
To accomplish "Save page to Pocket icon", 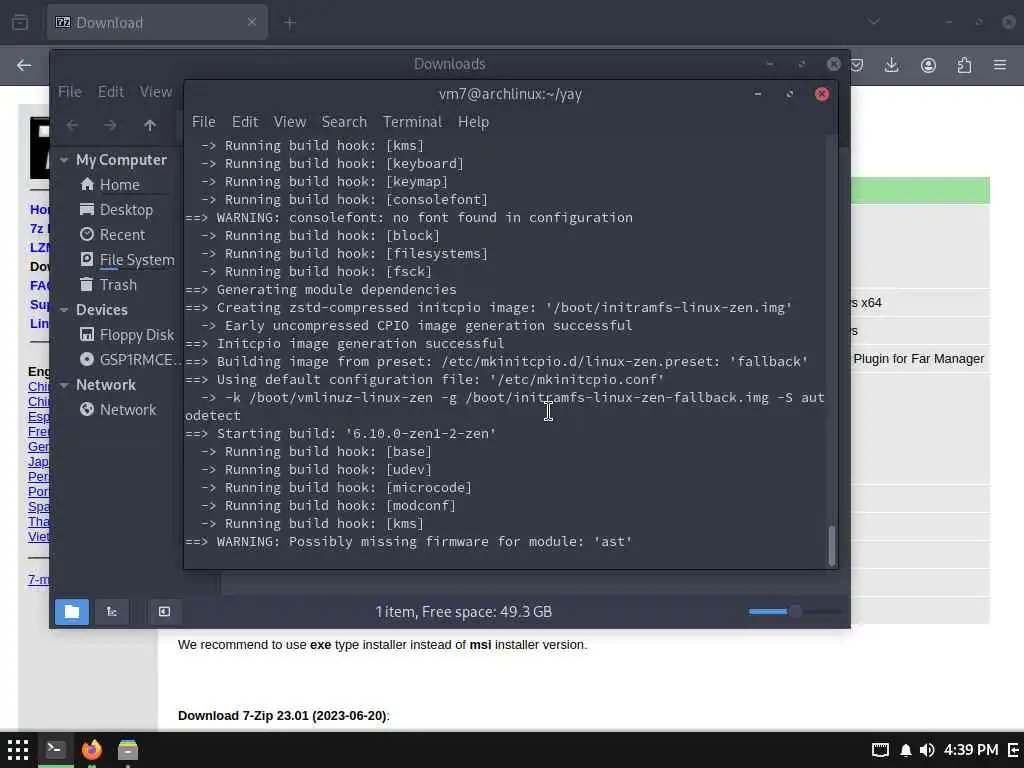I will [x=857, y=65].
